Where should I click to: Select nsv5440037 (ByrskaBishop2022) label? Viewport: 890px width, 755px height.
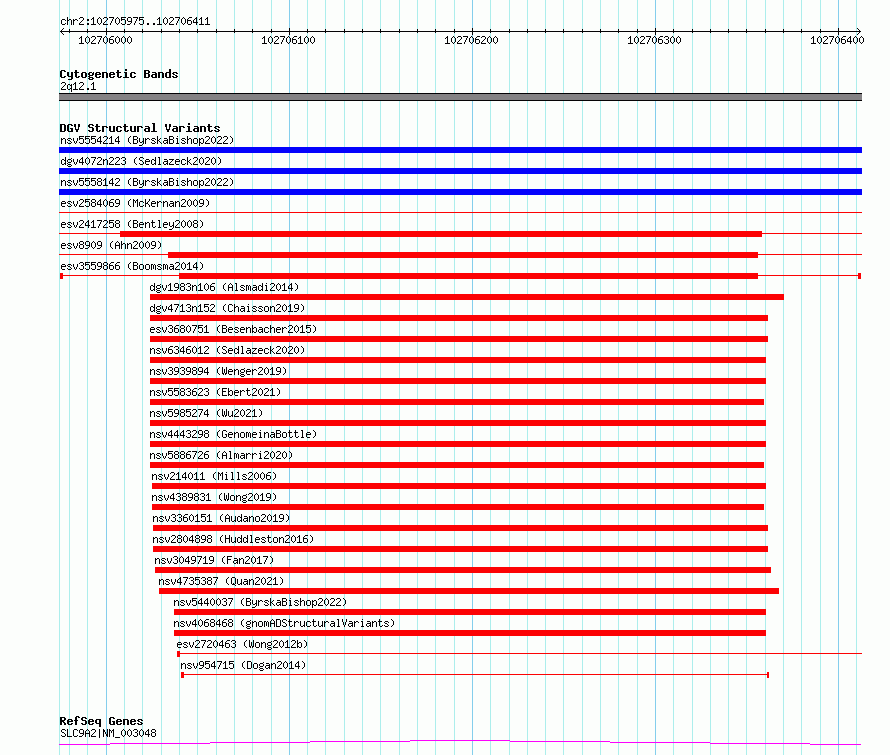click(x=260, y=602)
